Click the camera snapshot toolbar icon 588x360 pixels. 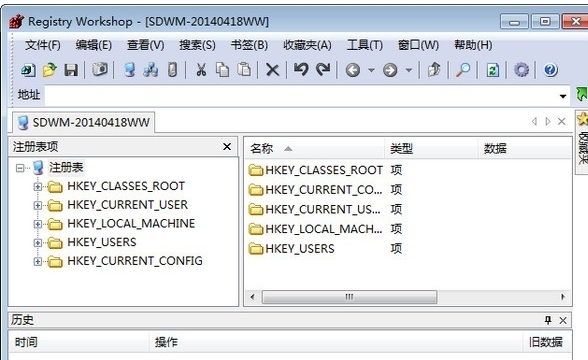click(x=100, y=69)
